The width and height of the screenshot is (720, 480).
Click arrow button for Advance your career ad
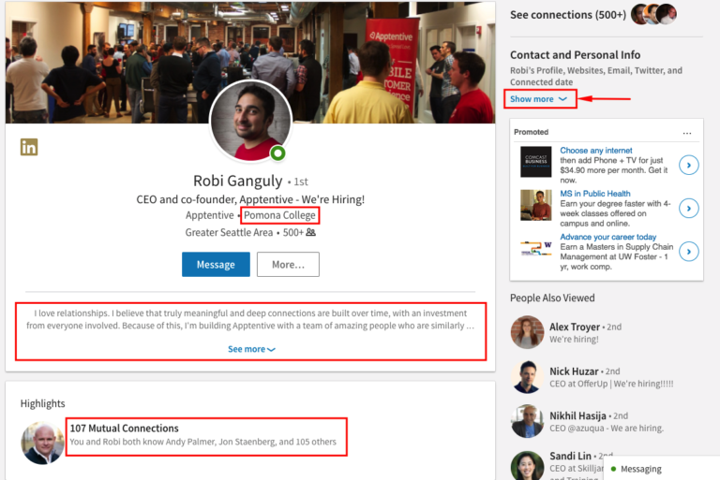point(688,251)
